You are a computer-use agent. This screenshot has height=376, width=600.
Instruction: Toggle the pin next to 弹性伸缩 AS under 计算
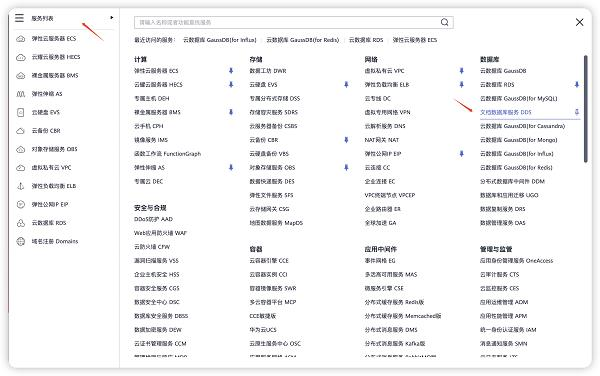(x=231, y=168)
